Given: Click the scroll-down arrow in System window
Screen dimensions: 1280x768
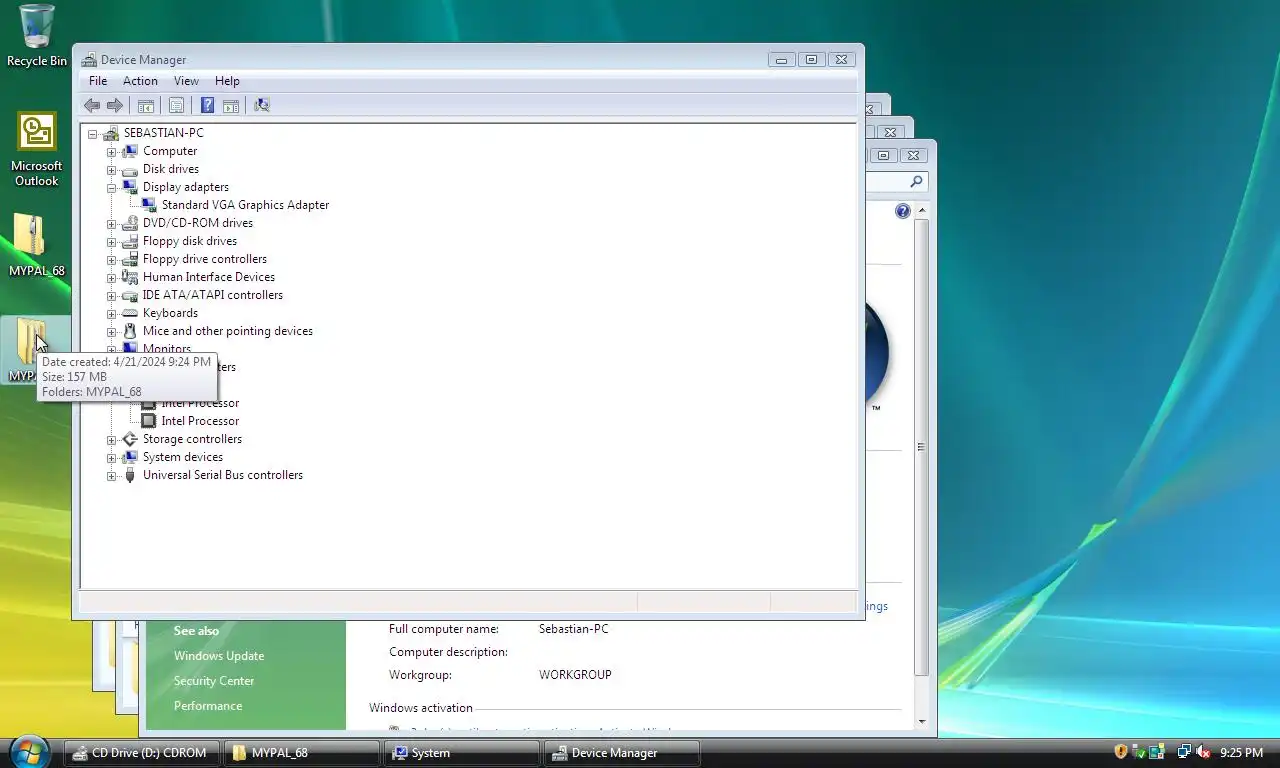Looking at the screenshot, I should [921, 721].
